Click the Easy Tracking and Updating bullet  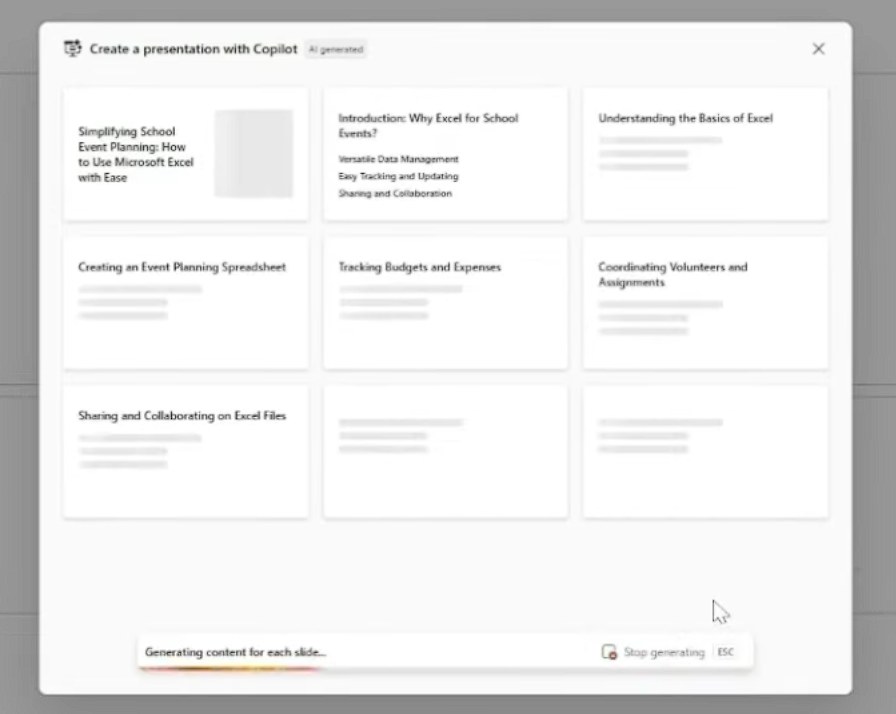(398, 177)
